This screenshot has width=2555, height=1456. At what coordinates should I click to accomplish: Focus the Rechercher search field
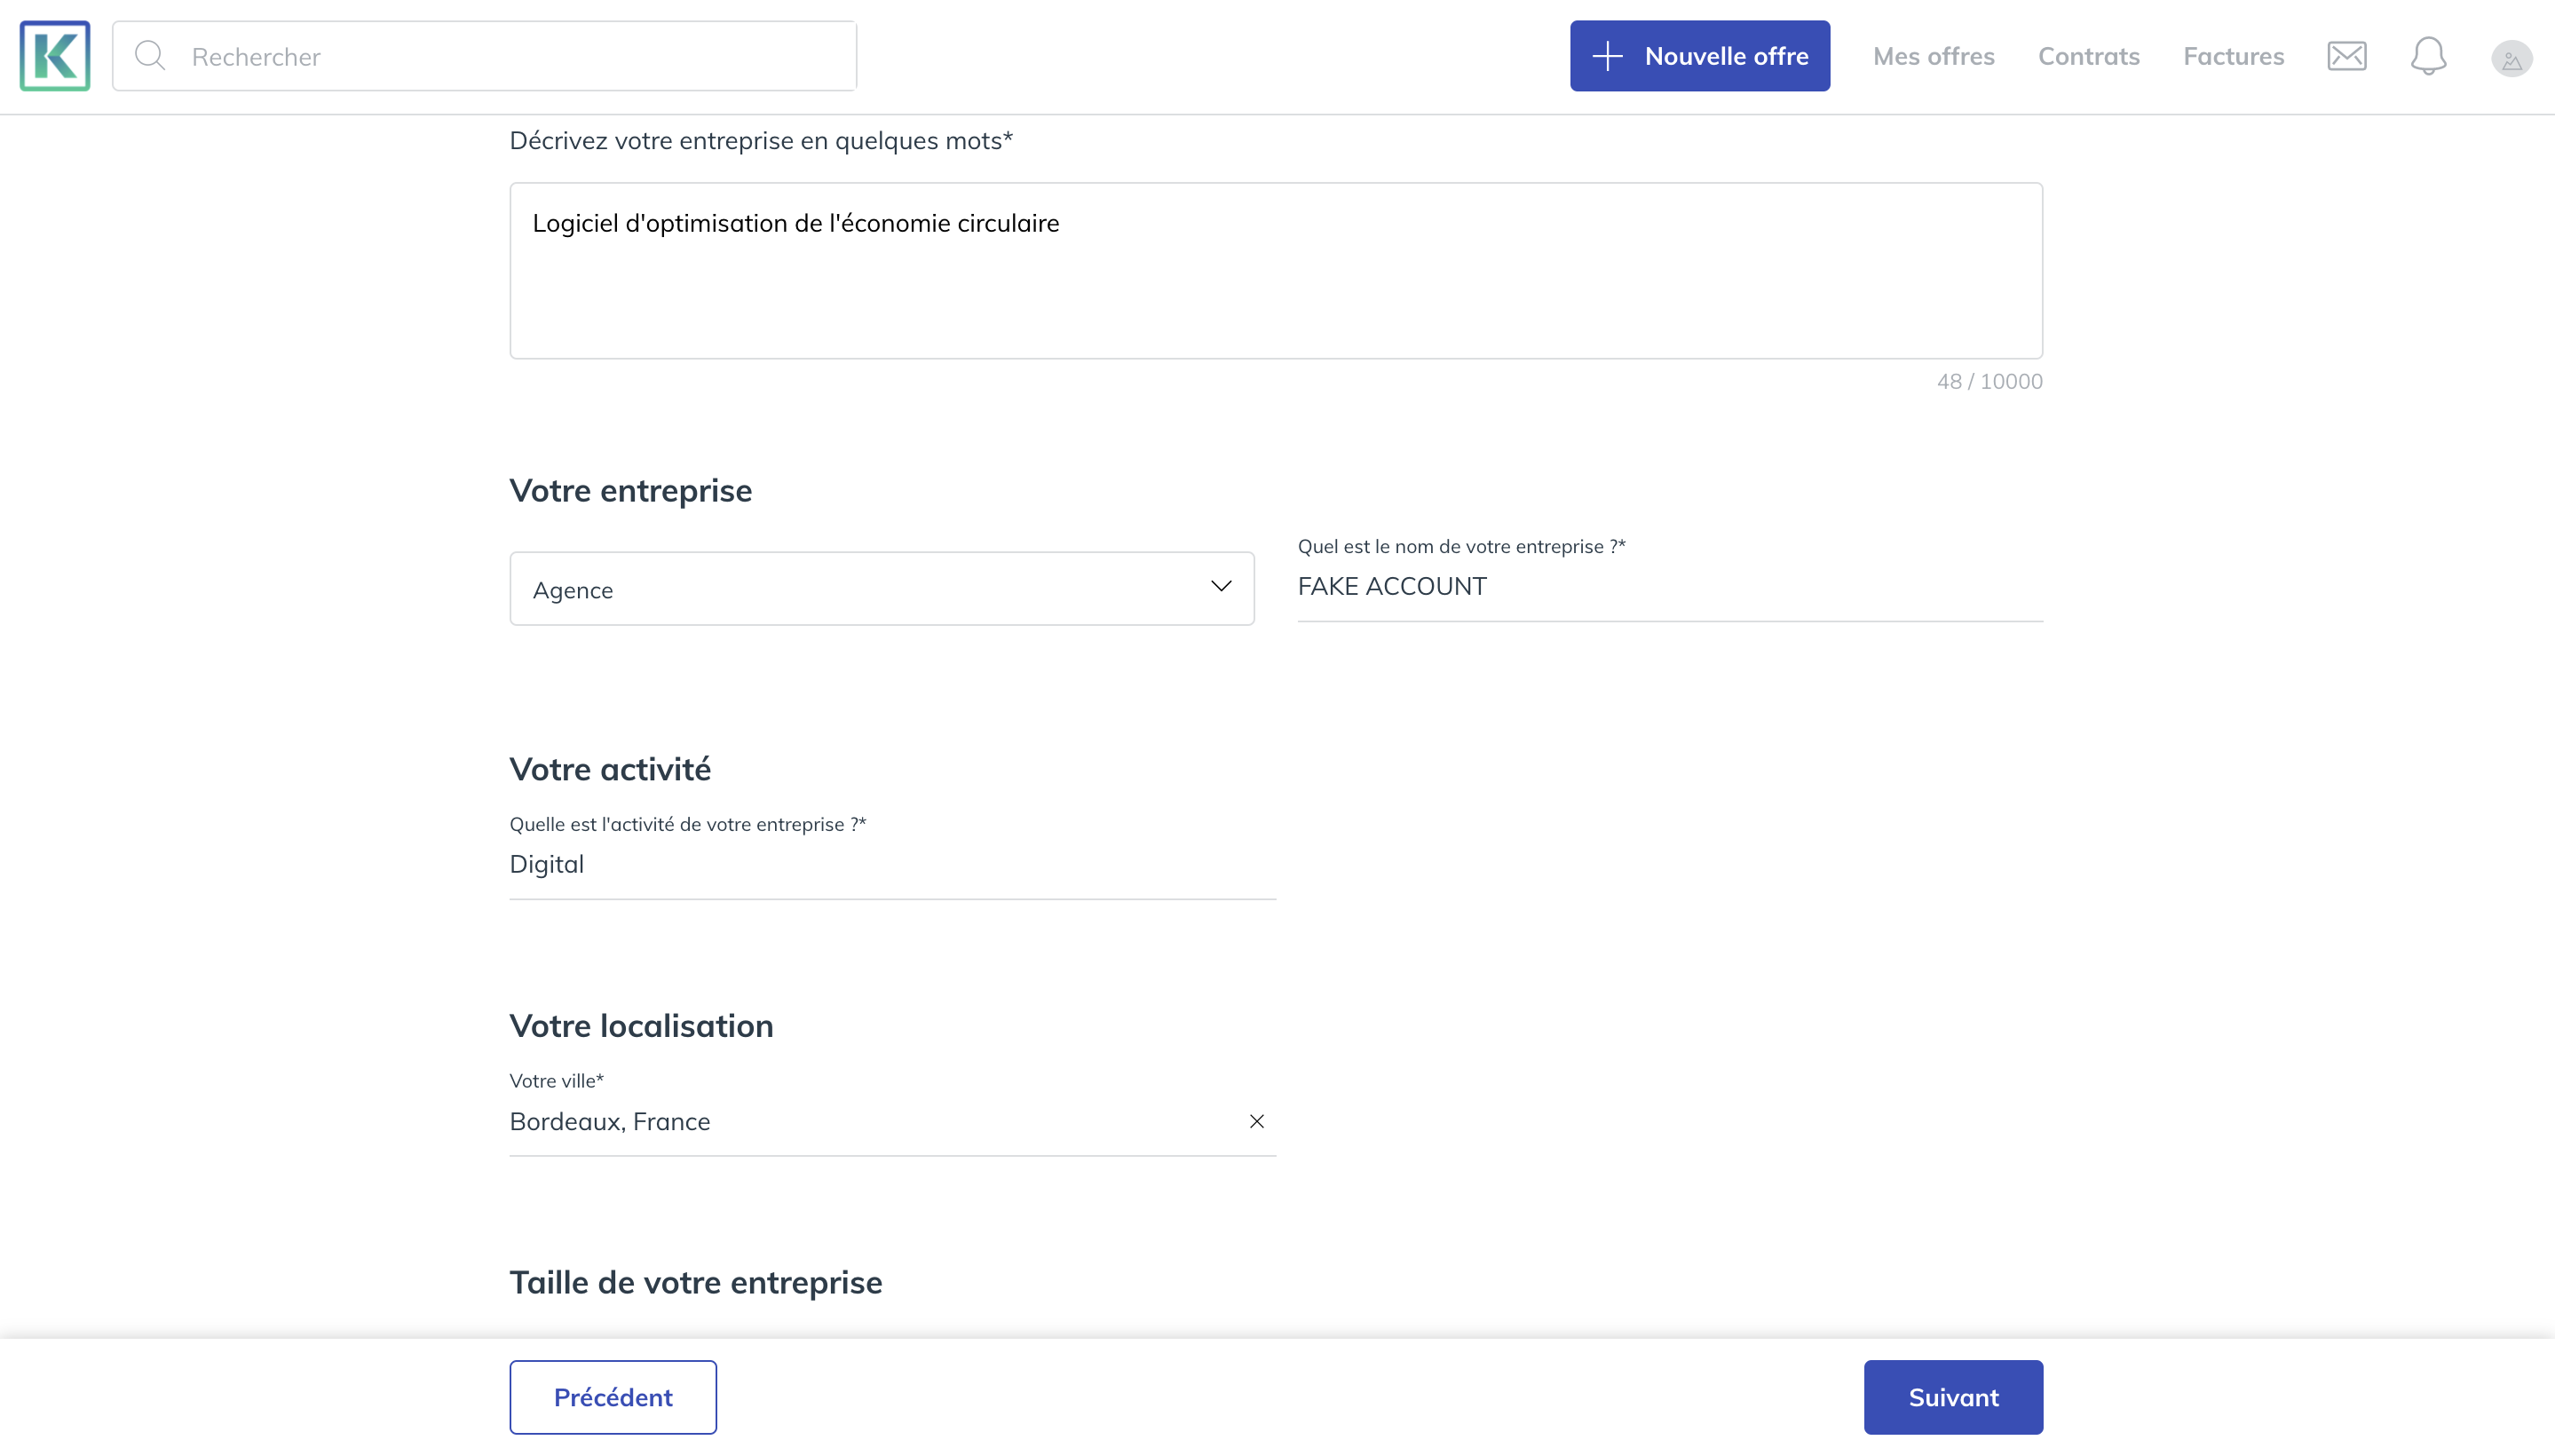pyautogui.click(x=484, y=56)
